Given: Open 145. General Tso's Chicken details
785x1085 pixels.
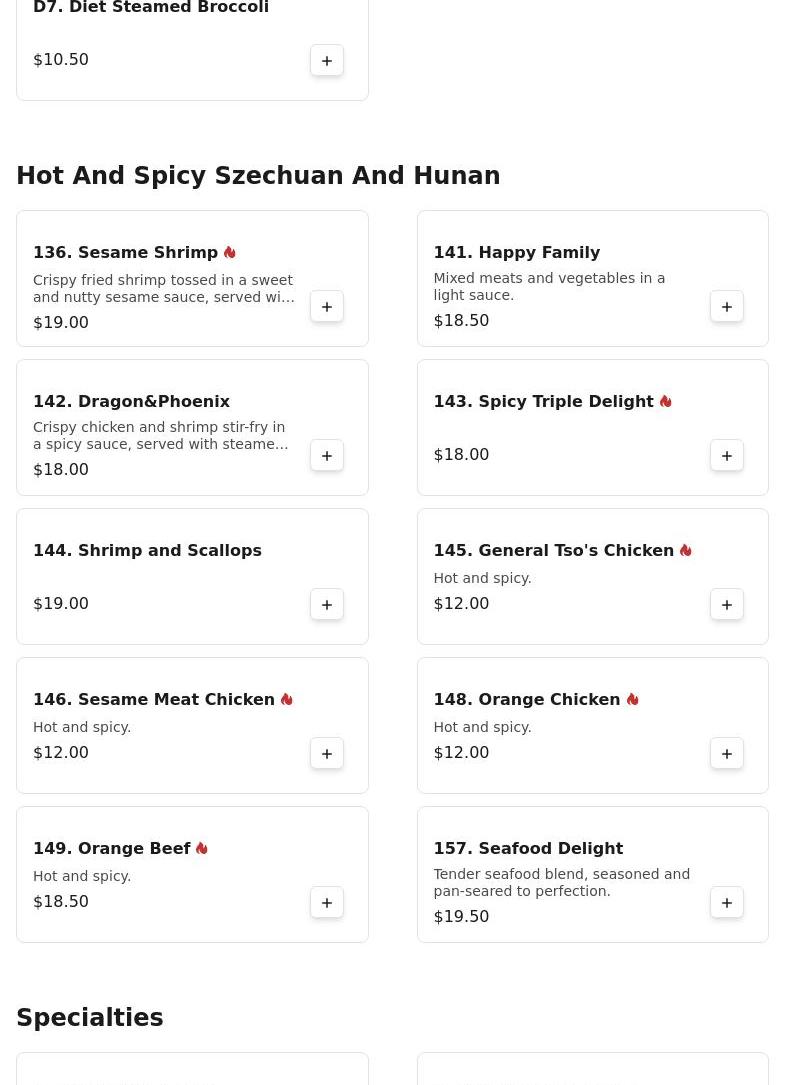Looking at the screenshot, I should pos(553,550).
